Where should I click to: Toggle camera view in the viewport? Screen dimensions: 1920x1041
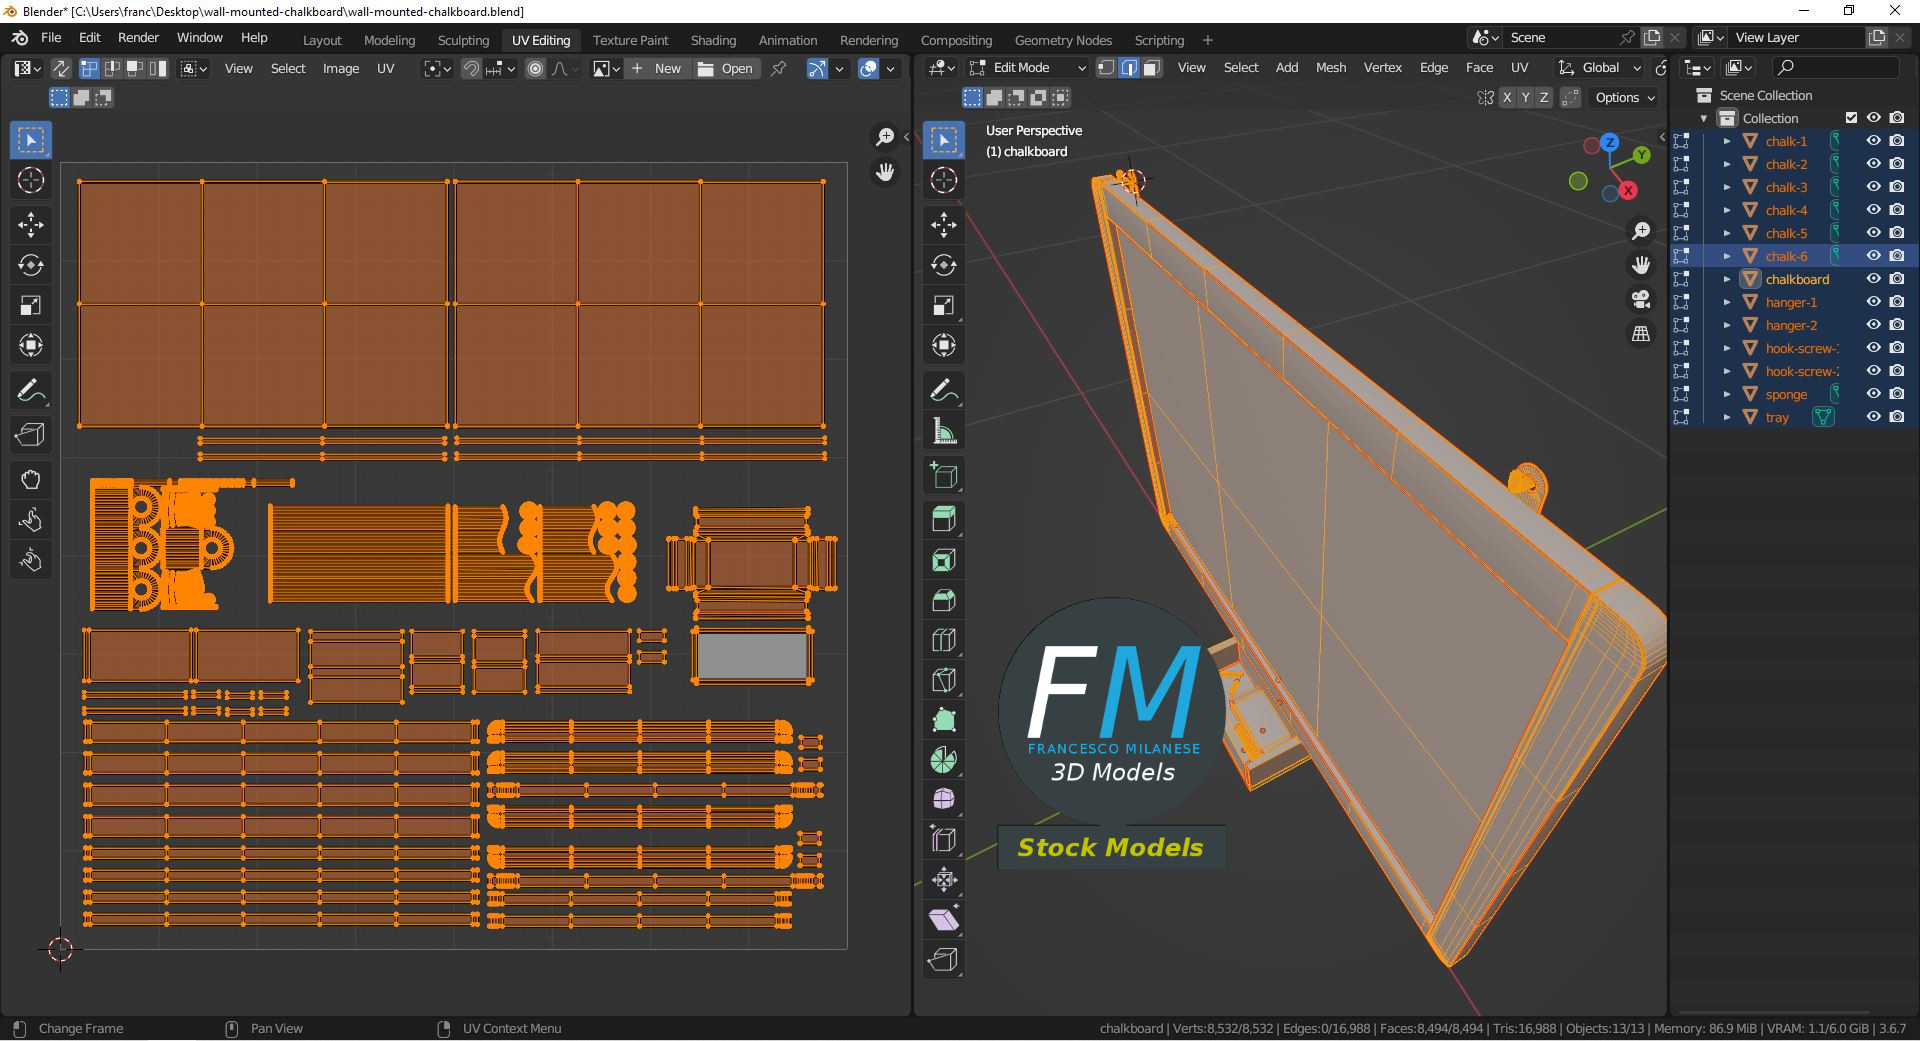click(1640, 299)
